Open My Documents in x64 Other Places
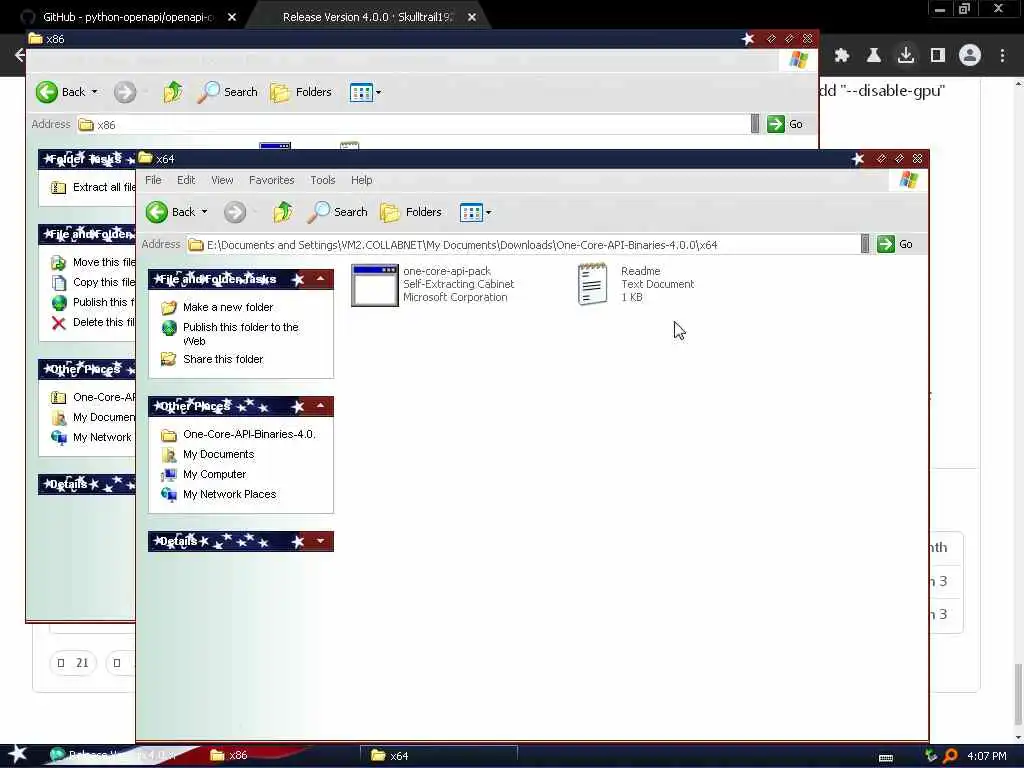The image size is (1024, 768). (218, 455)
